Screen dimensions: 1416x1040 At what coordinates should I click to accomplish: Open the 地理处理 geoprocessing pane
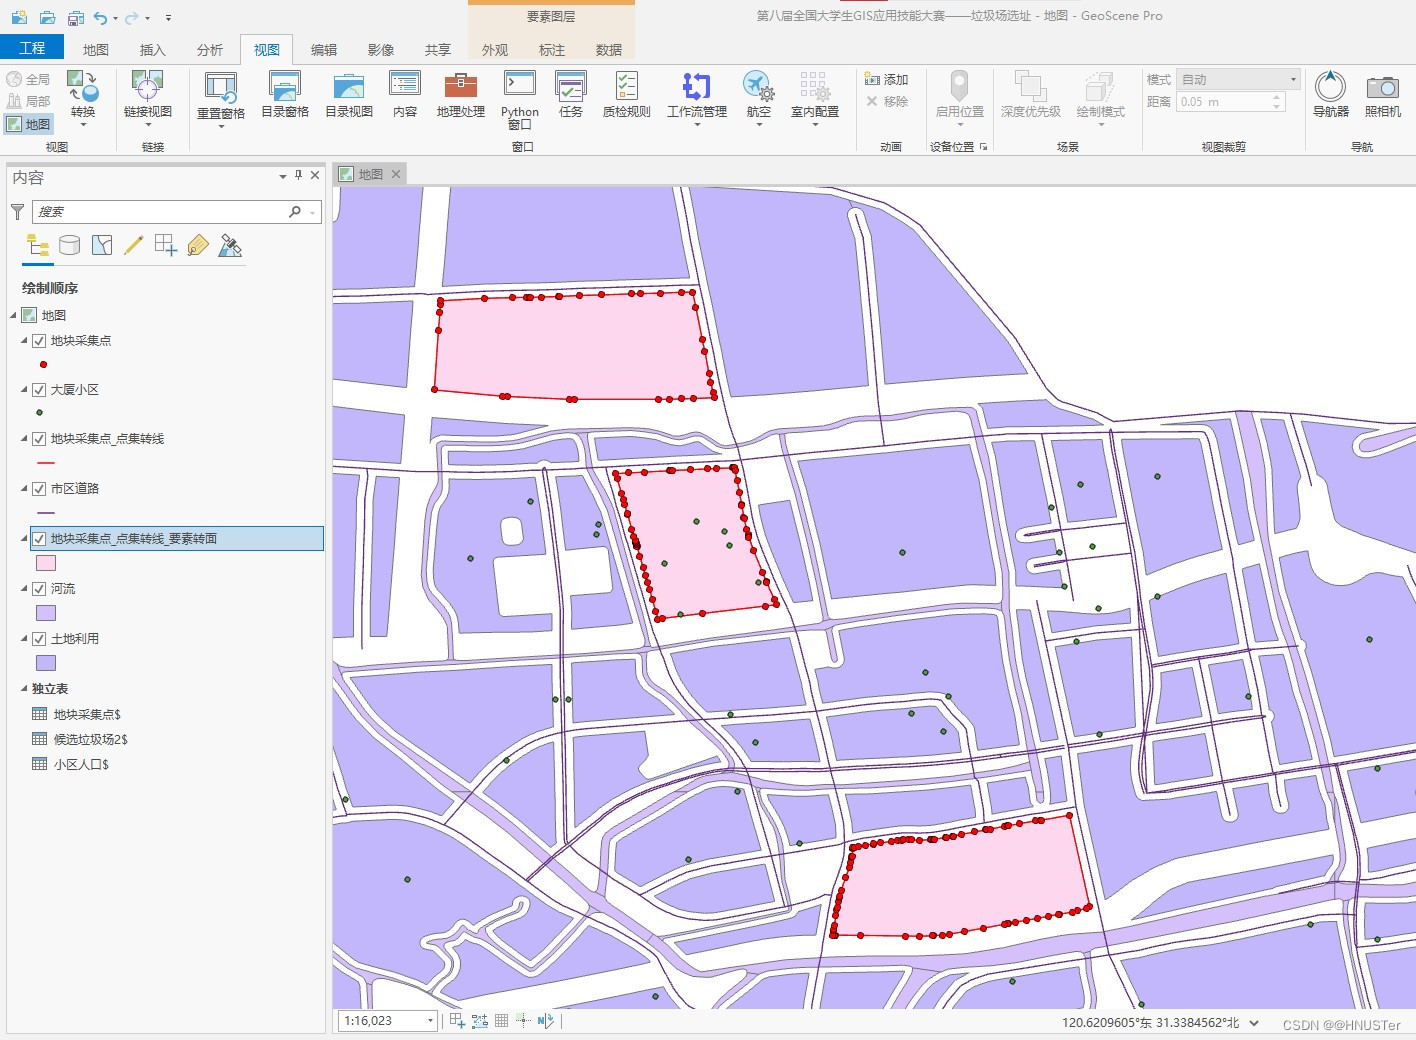[x=460, y=95]
